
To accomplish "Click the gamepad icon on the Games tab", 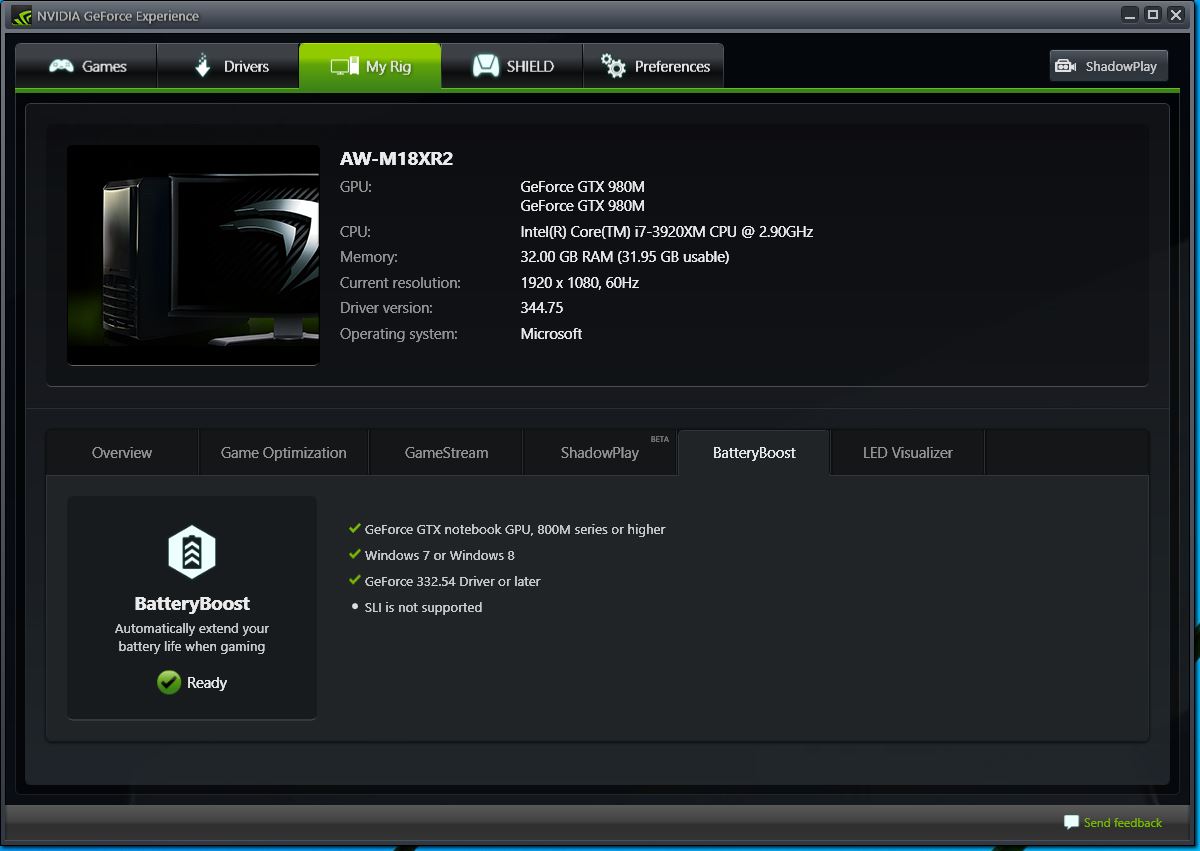I will coord(62,67).
